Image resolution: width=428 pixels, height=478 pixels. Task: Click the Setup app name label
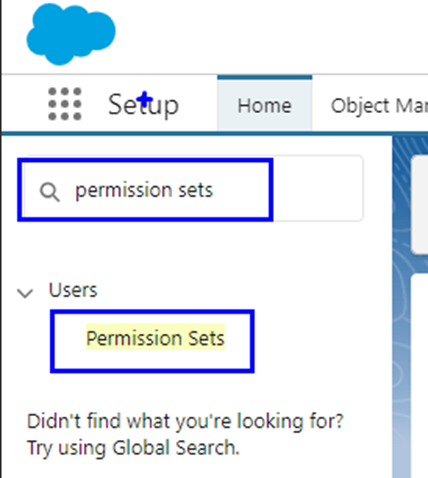(x=143, y=105)
